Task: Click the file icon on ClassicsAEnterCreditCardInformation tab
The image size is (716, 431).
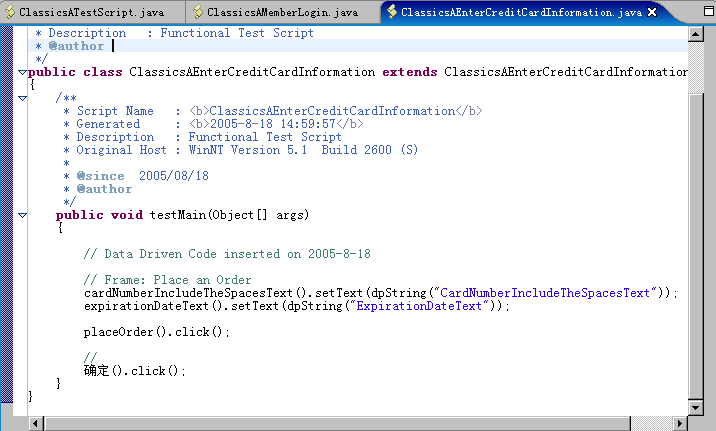Action: [x=392, y=12]
